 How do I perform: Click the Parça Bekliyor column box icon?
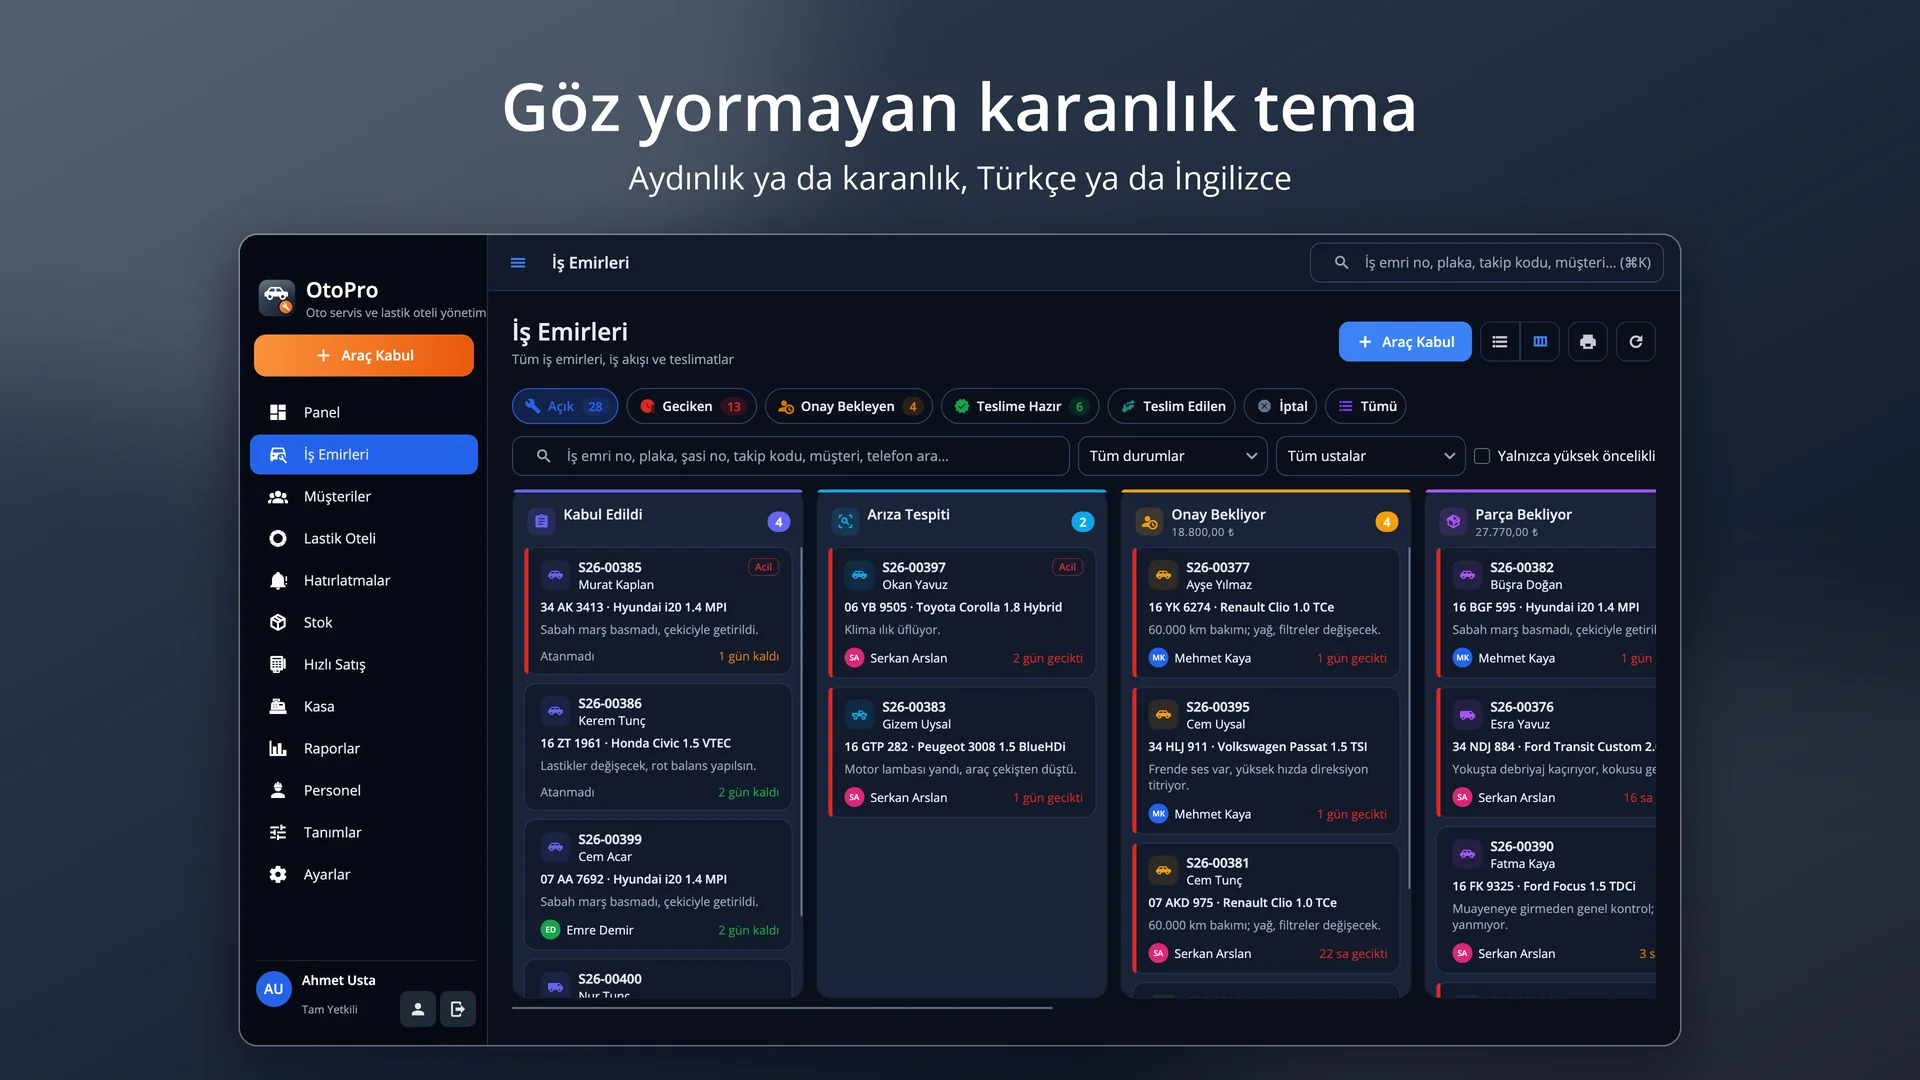point(1453,521)
